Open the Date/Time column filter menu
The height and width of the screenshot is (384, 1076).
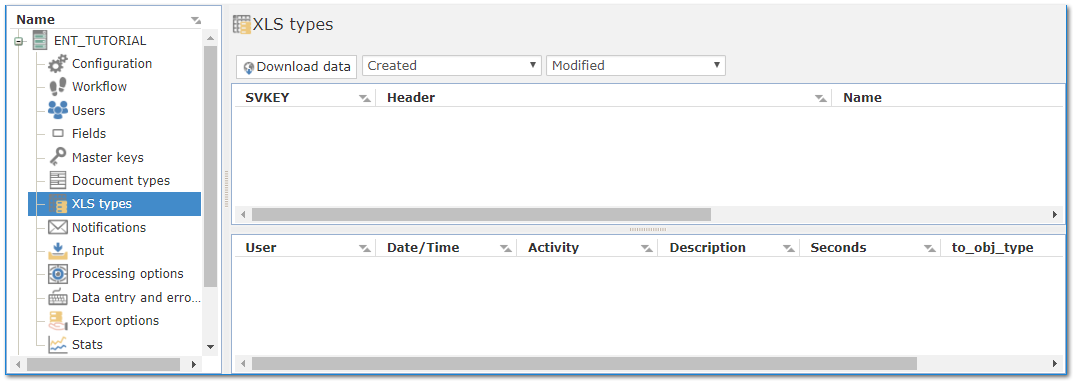506,249
